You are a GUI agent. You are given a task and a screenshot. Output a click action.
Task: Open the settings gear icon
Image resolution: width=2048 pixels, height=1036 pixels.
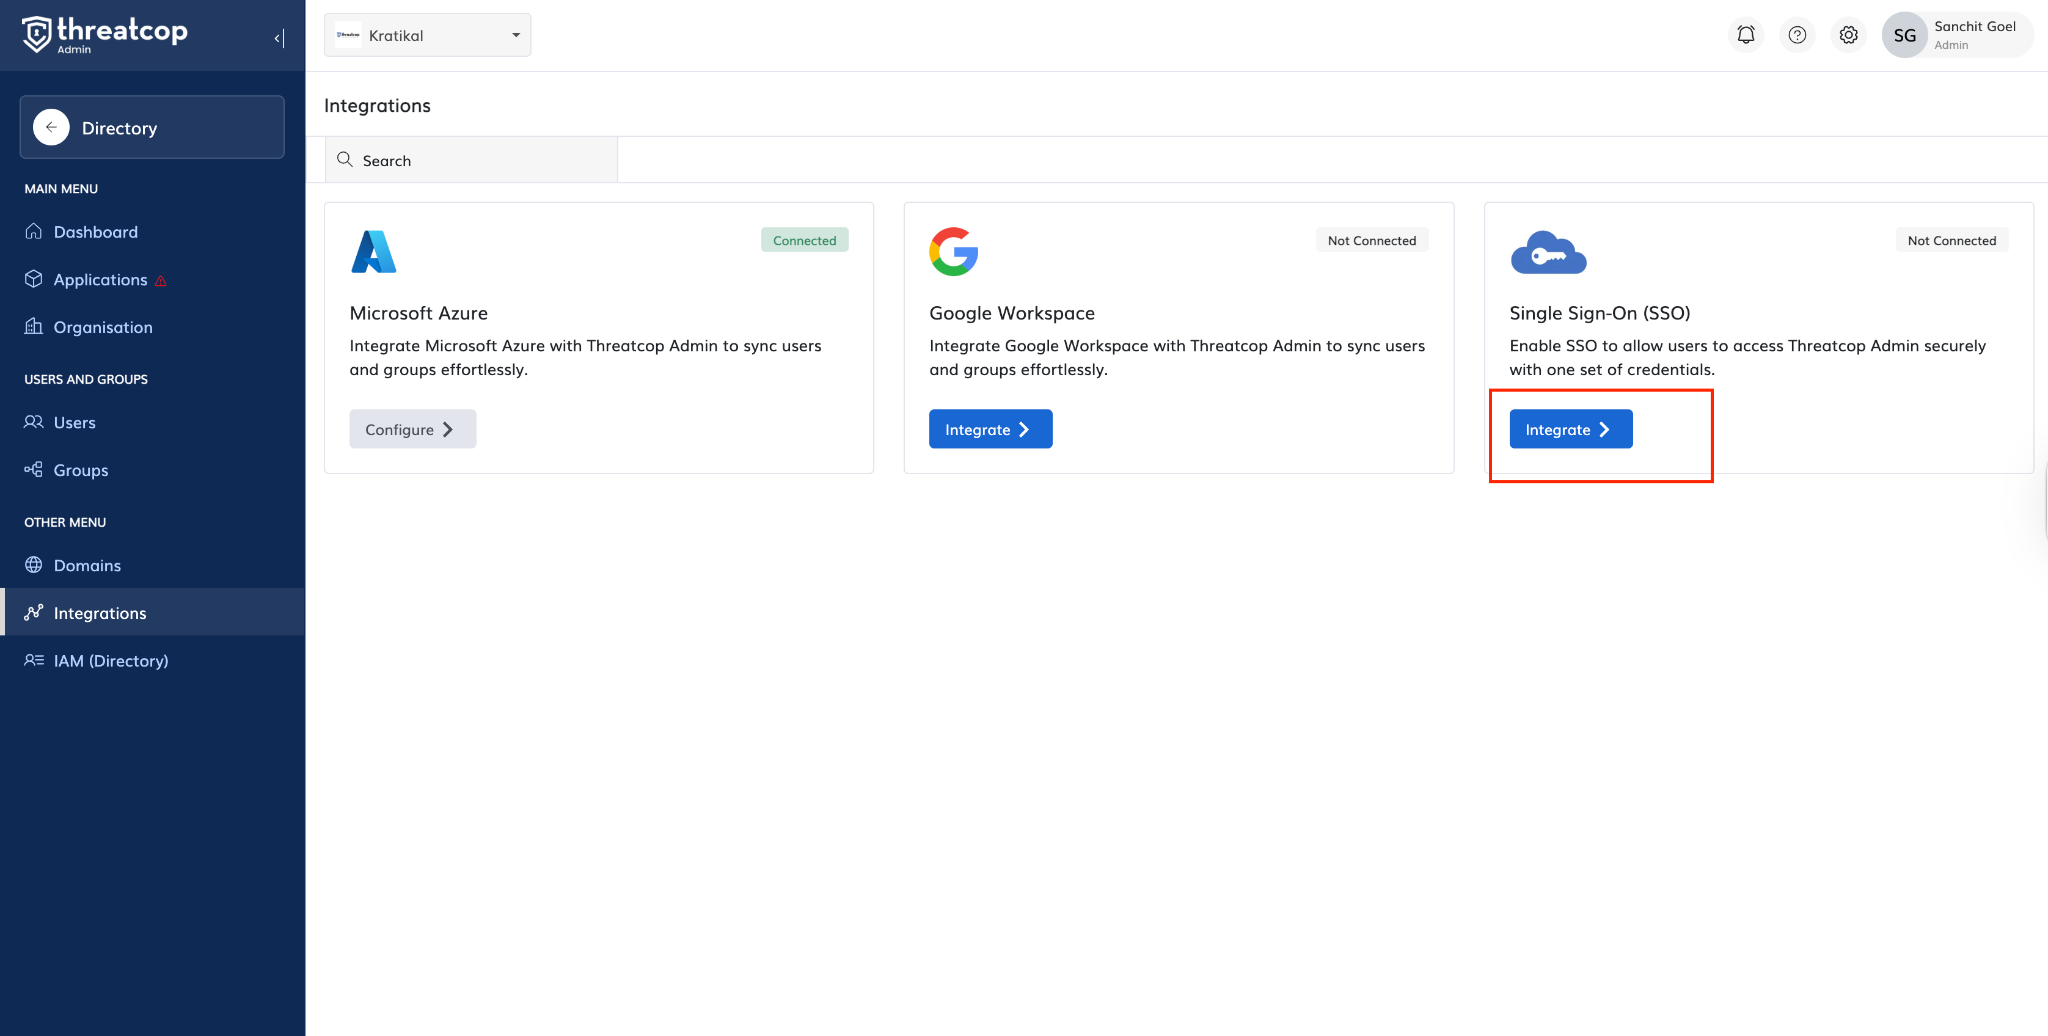[1848, 35]
